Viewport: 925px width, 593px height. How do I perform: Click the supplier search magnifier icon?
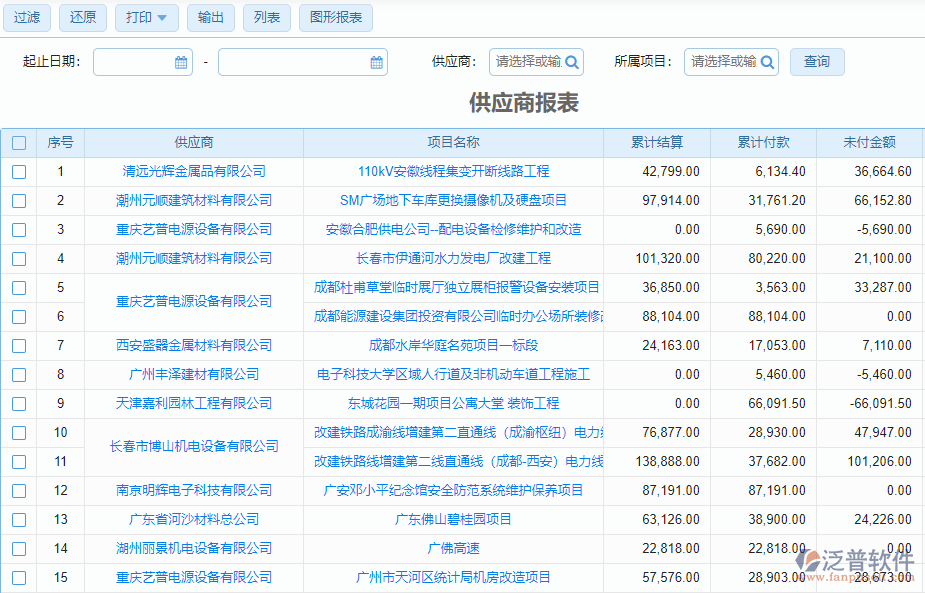coord(570,61)
